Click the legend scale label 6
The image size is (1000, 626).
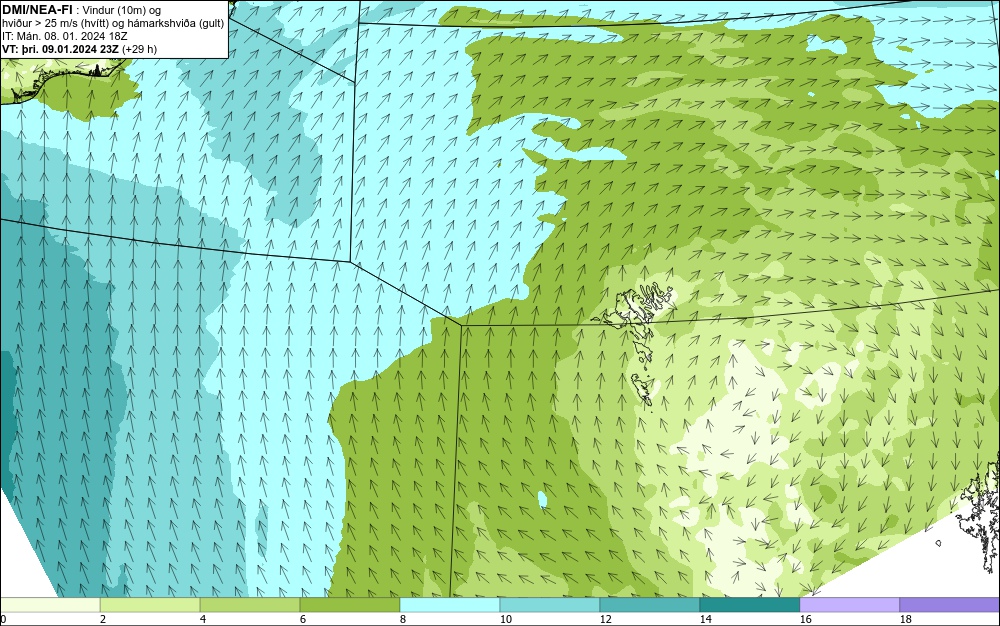302,619
